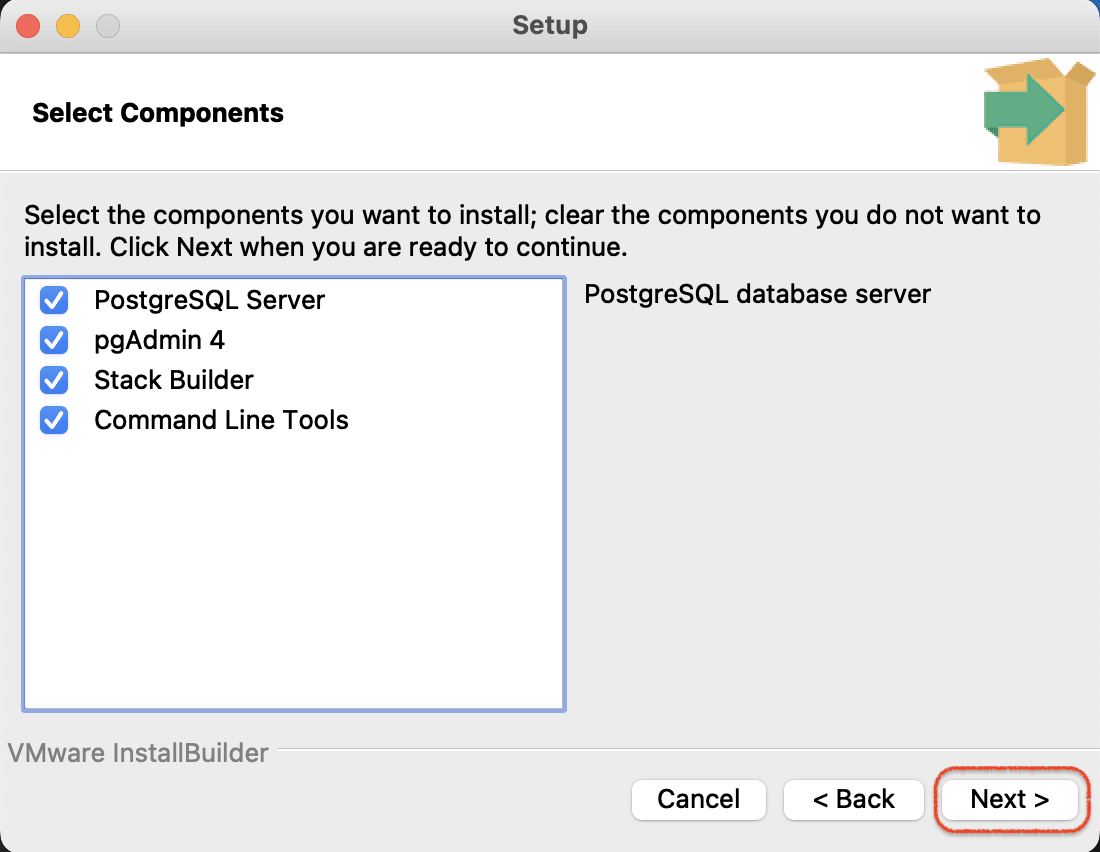This screenshot has height=852, width=1100.
Task: Click the installer box icon with green arrow
Action: coord(1039,112)
